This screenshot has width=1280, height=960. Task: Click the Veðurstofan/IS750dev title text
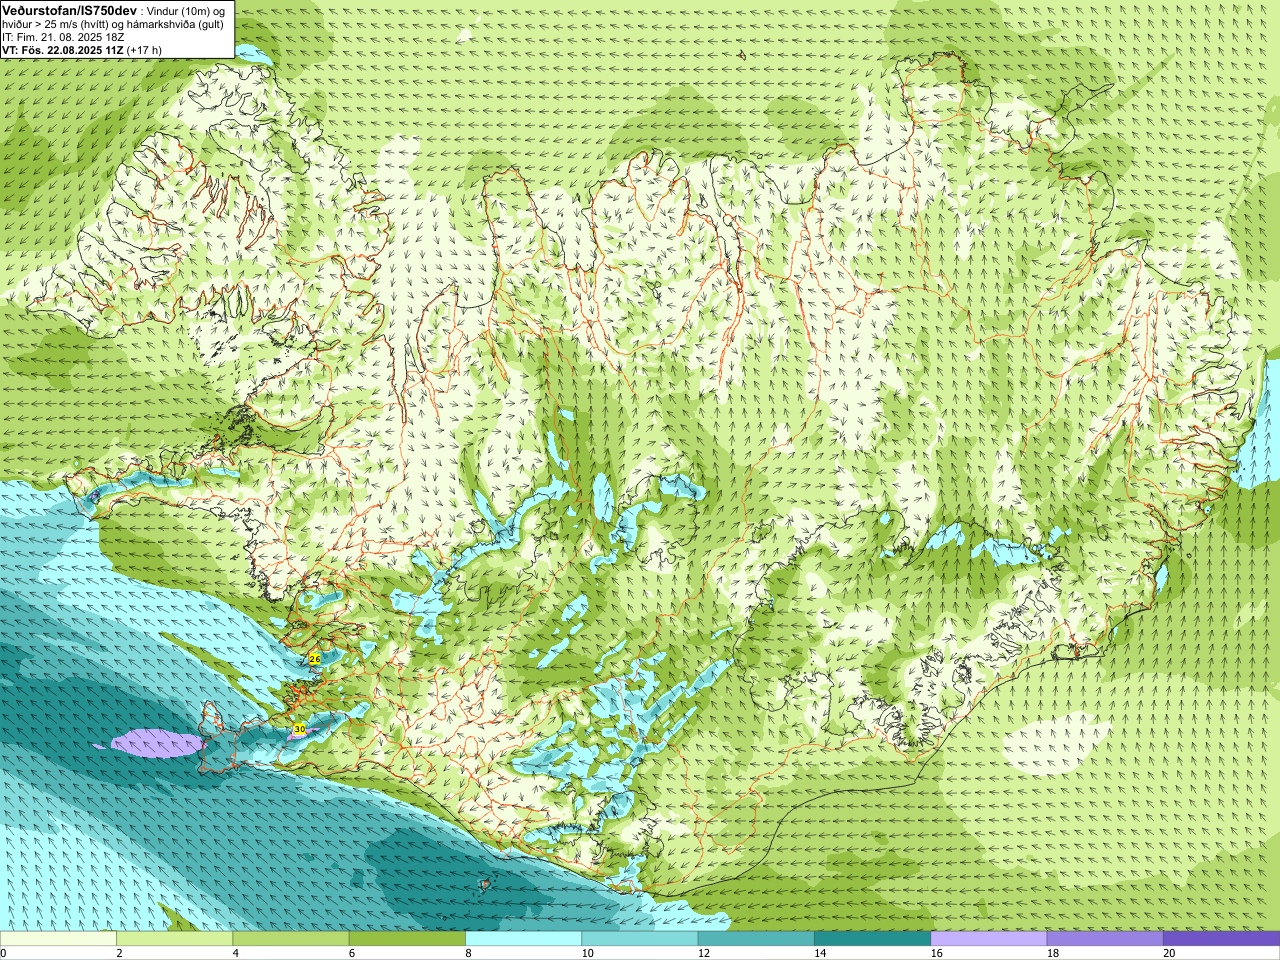tap(70, 9)
